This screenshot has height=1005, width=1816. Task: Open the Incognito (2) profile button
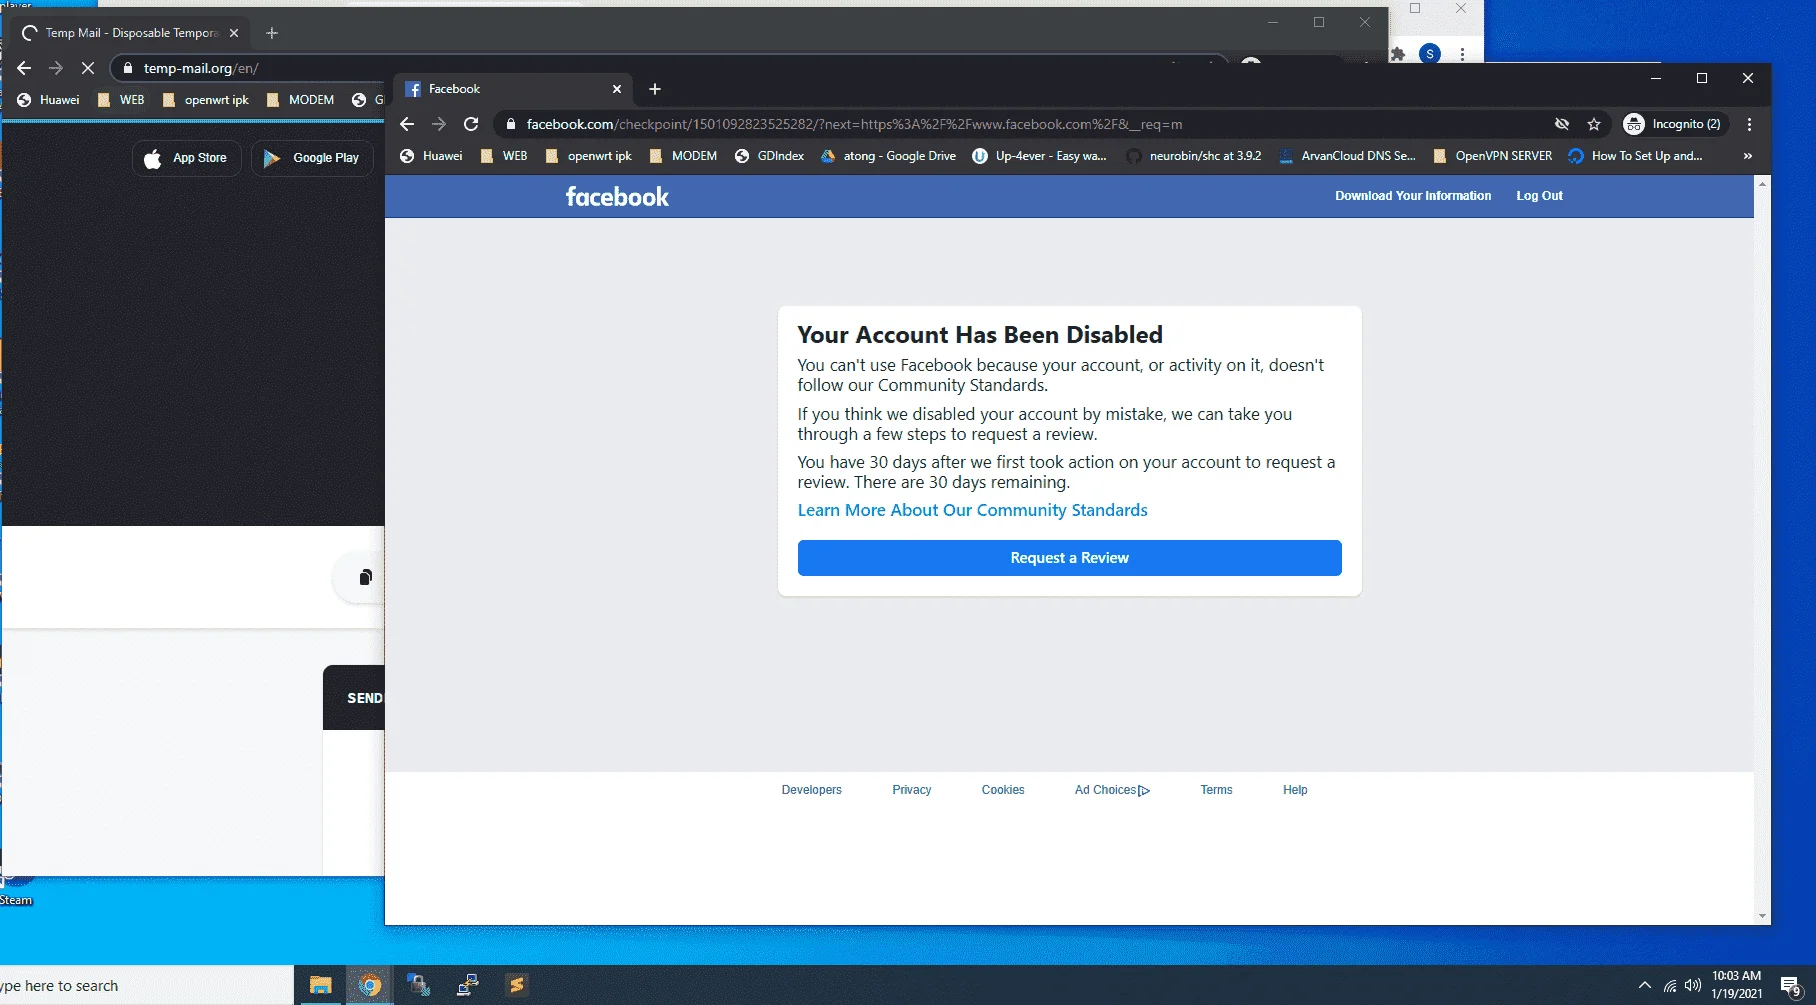[x=1672, y=124]
